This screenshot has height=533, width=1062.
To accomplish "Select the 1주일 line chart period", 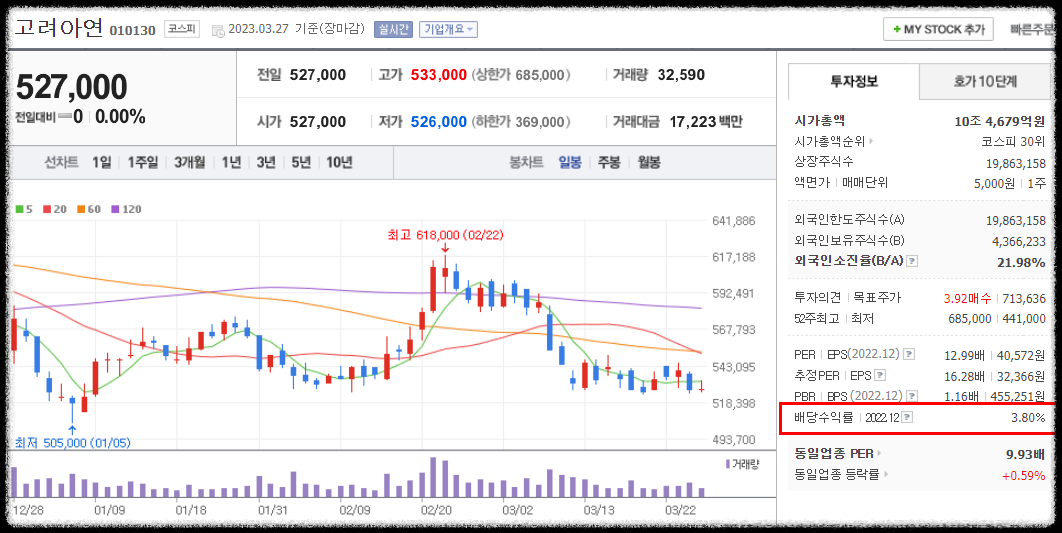I will pos(142,163).
